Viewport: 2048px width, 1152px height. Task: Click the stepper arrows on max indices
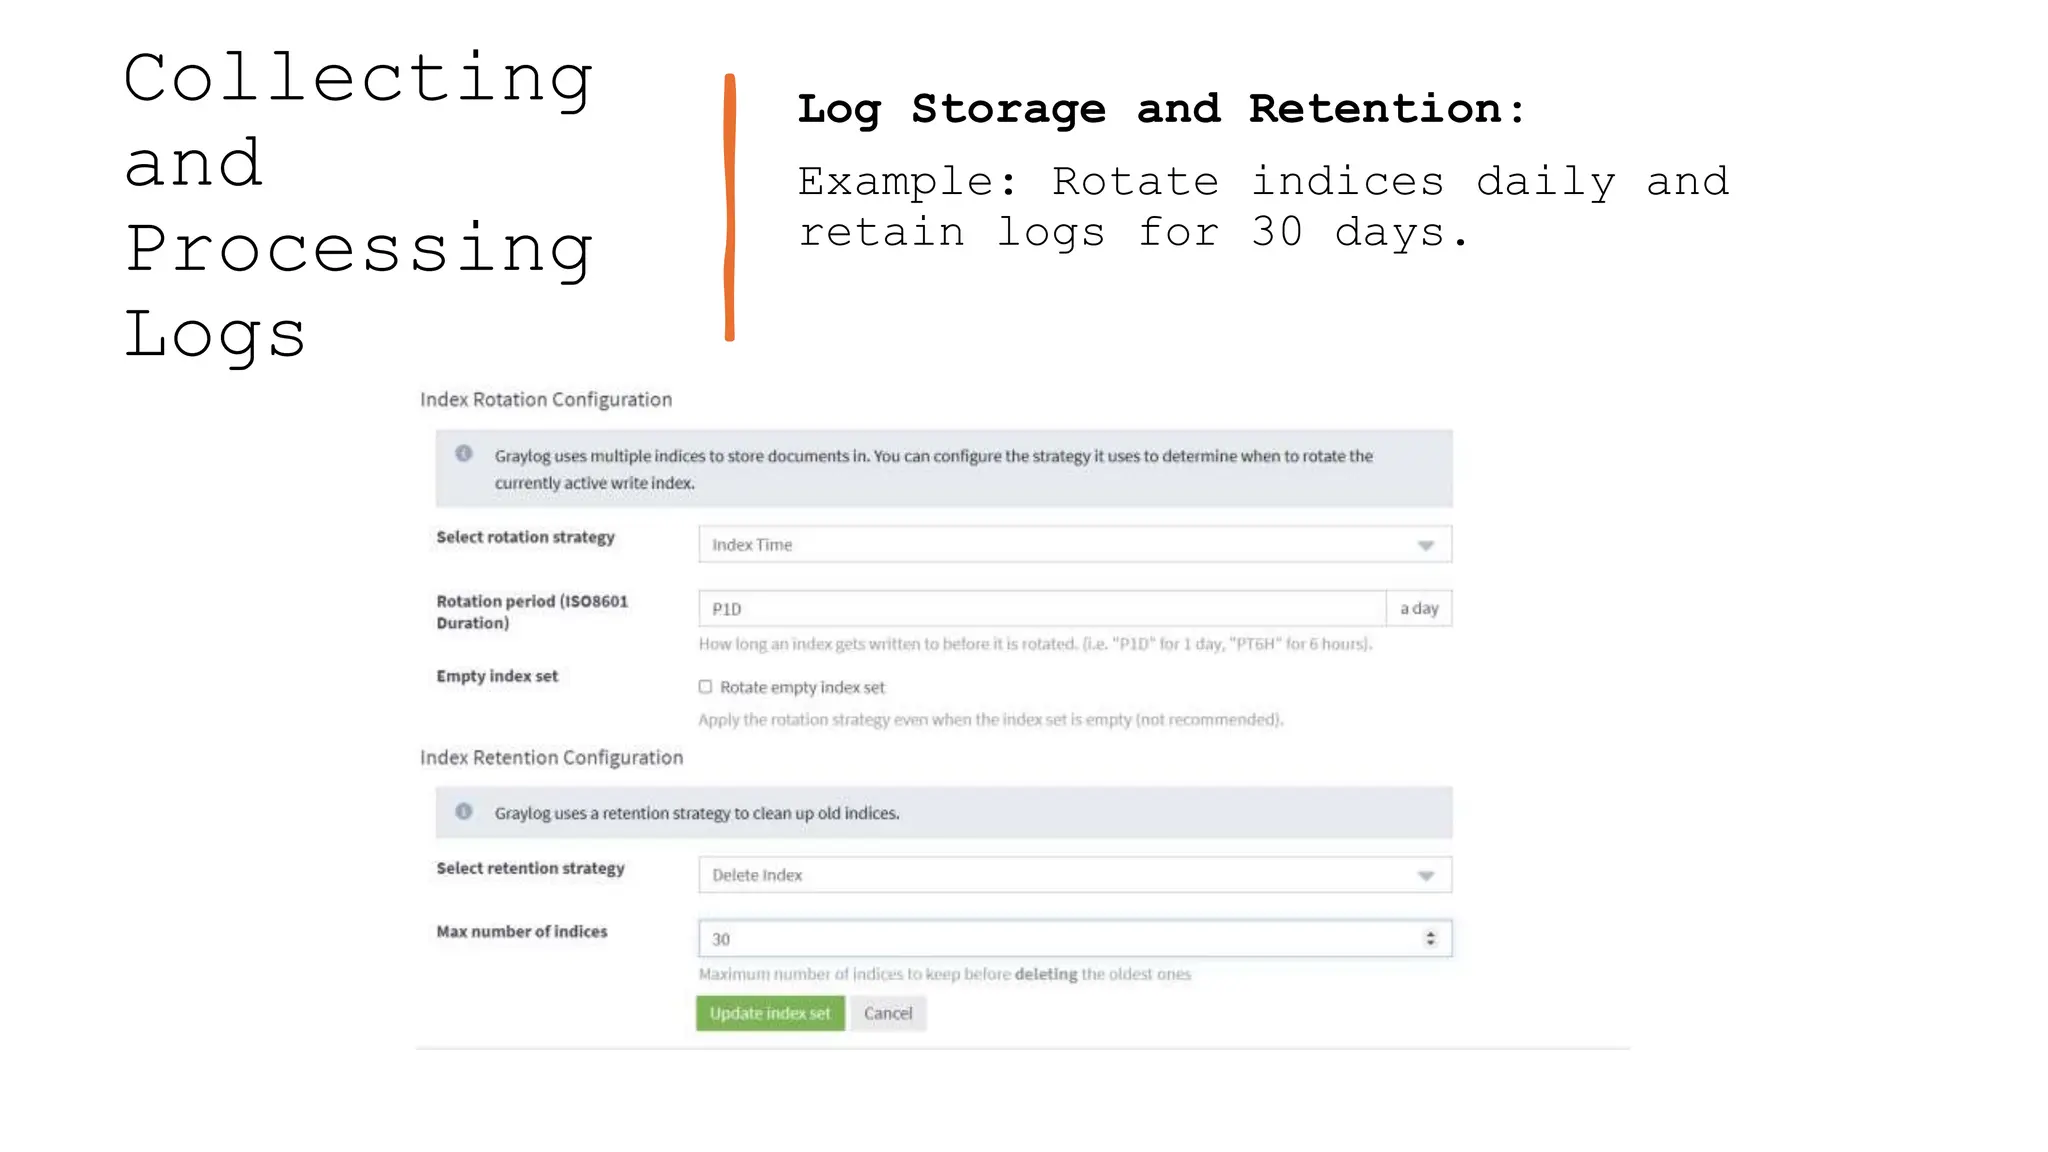[1430, 938]
